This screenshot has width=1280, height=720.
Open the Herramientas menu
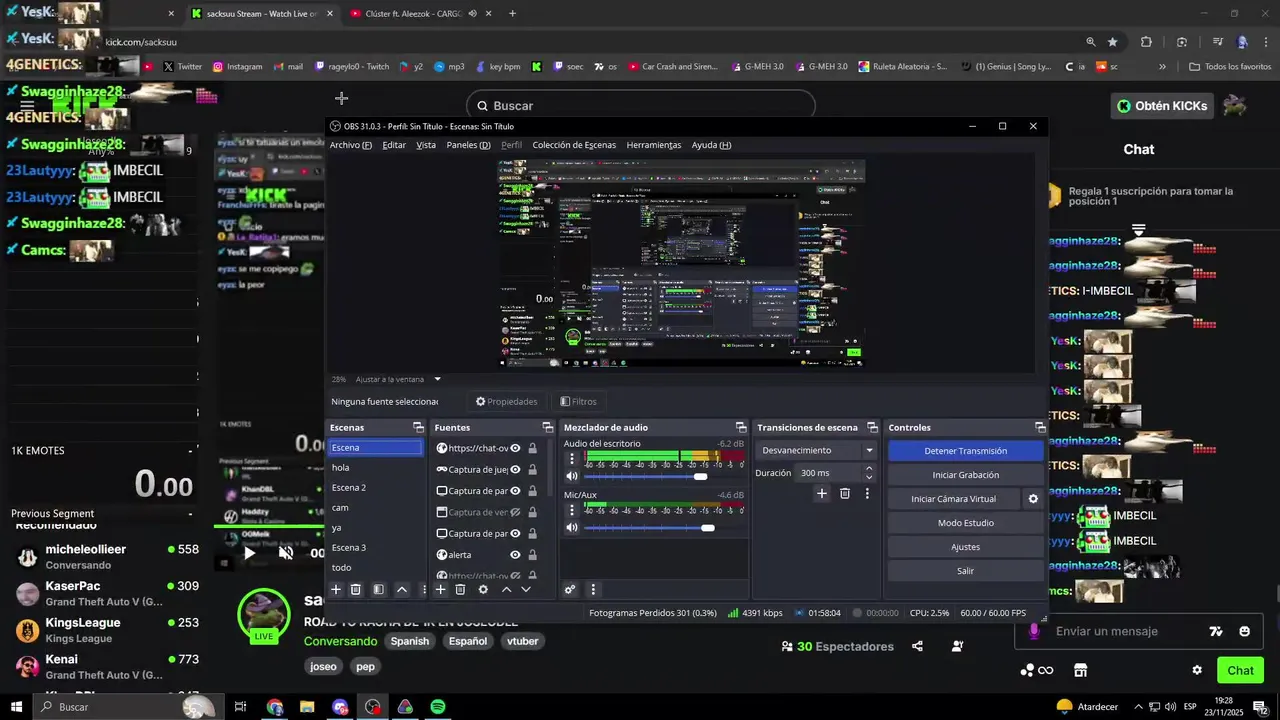[654, 145]
